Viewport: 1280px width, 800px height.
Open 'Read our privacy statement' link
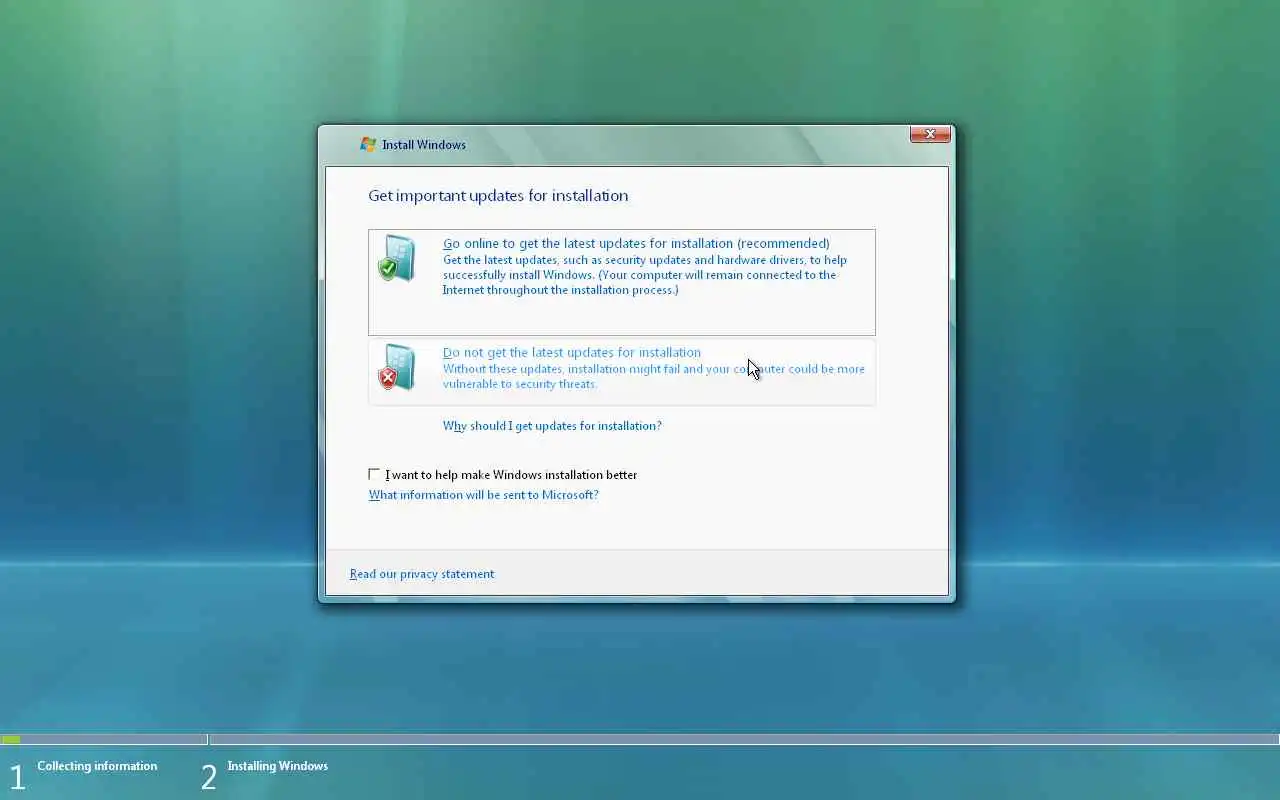click(422, 574)
